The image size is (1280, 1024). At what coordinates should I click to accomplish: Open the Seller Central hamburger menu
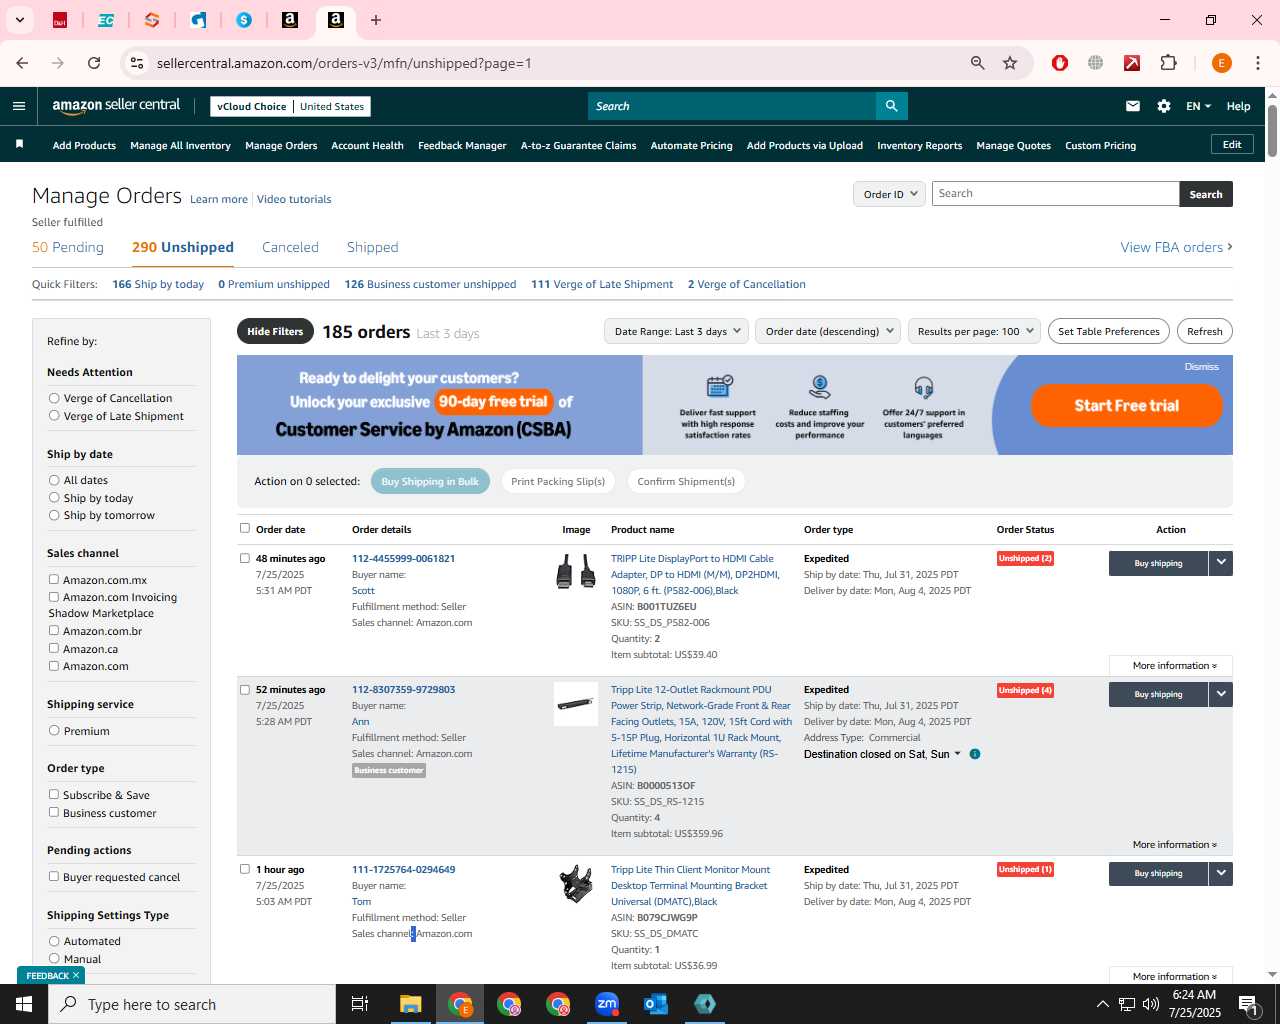19,106
